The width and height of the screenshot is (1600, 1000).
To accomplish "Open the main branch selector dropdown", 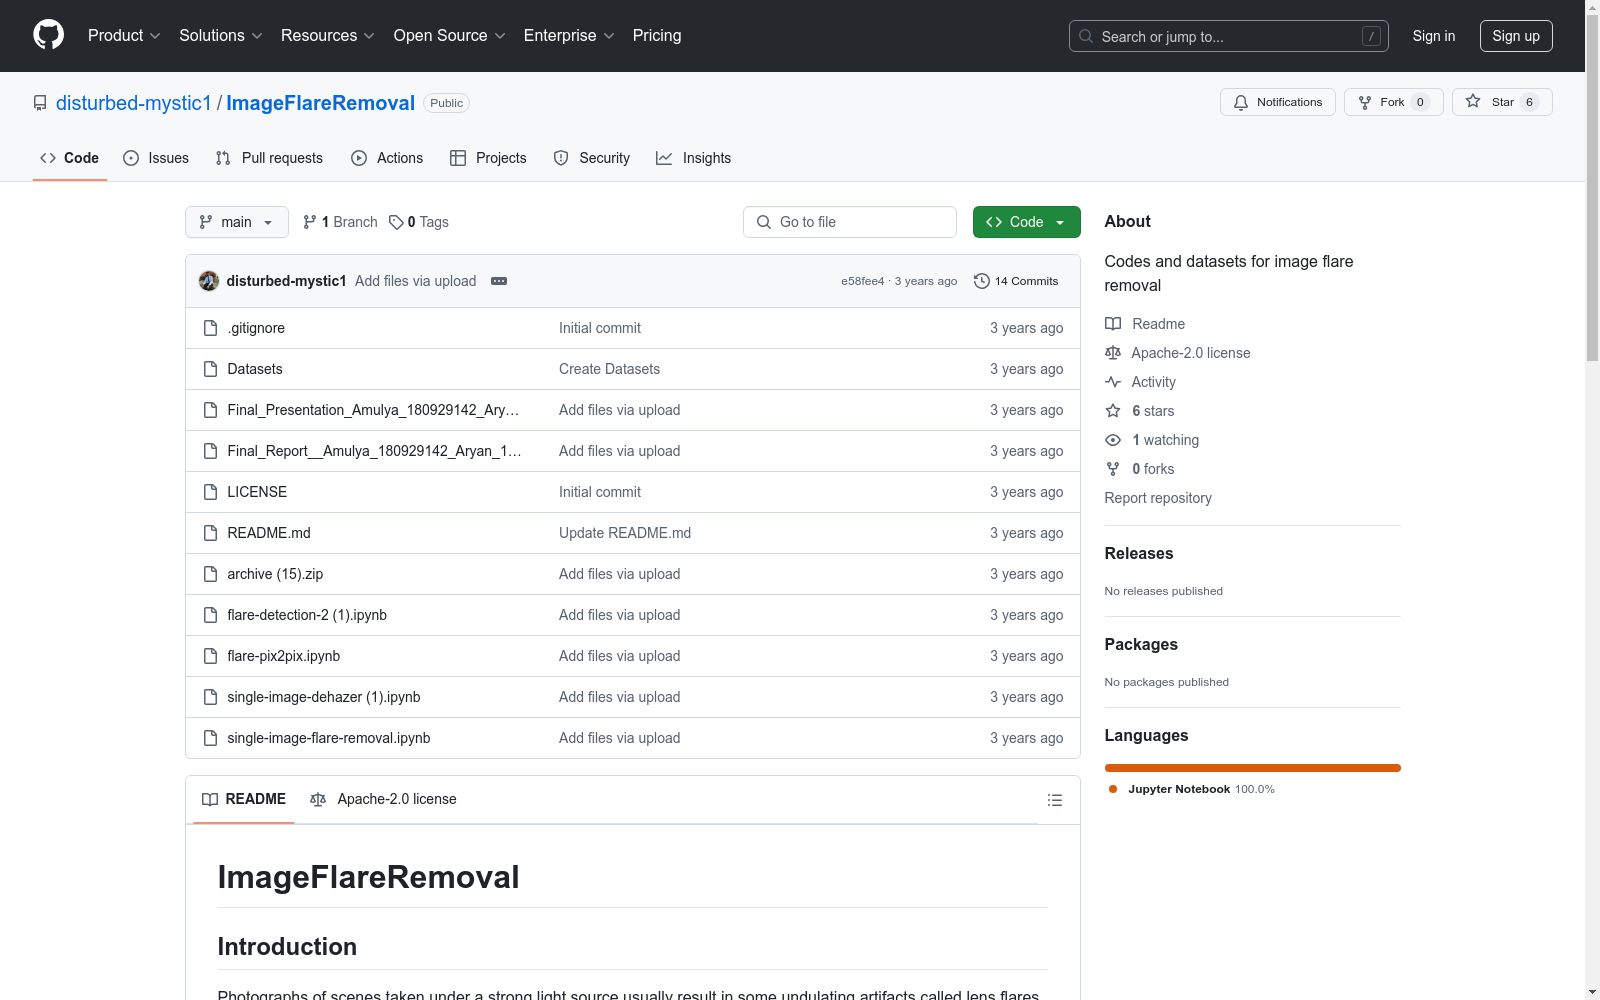I will point(237,222).
